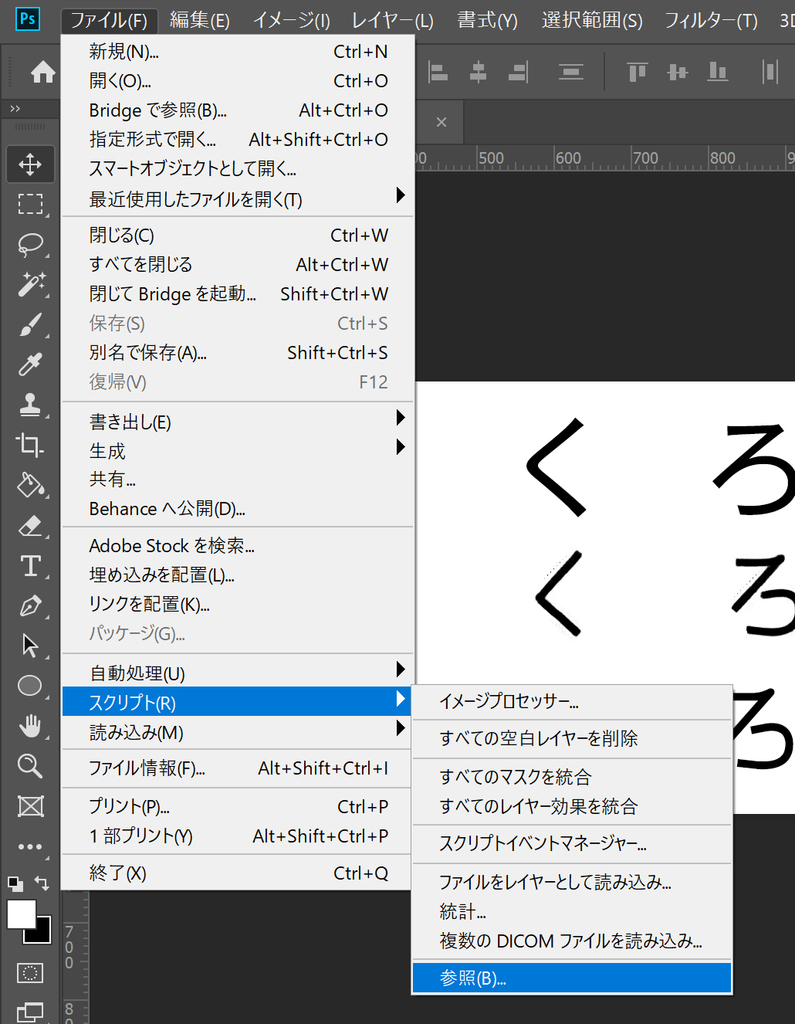Select the Pen tool

coord(30,606)
